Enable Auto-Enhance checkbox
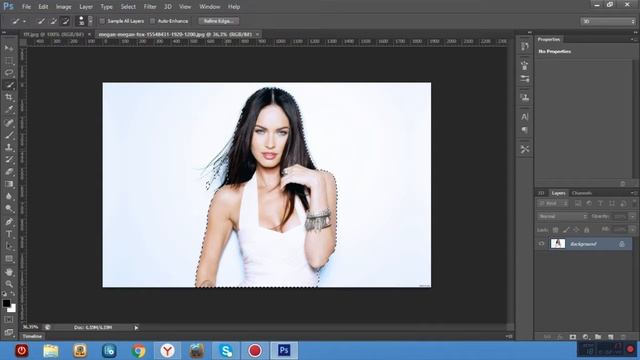Image resolution: width=640 pixels, height=360 pixels. 153,21
